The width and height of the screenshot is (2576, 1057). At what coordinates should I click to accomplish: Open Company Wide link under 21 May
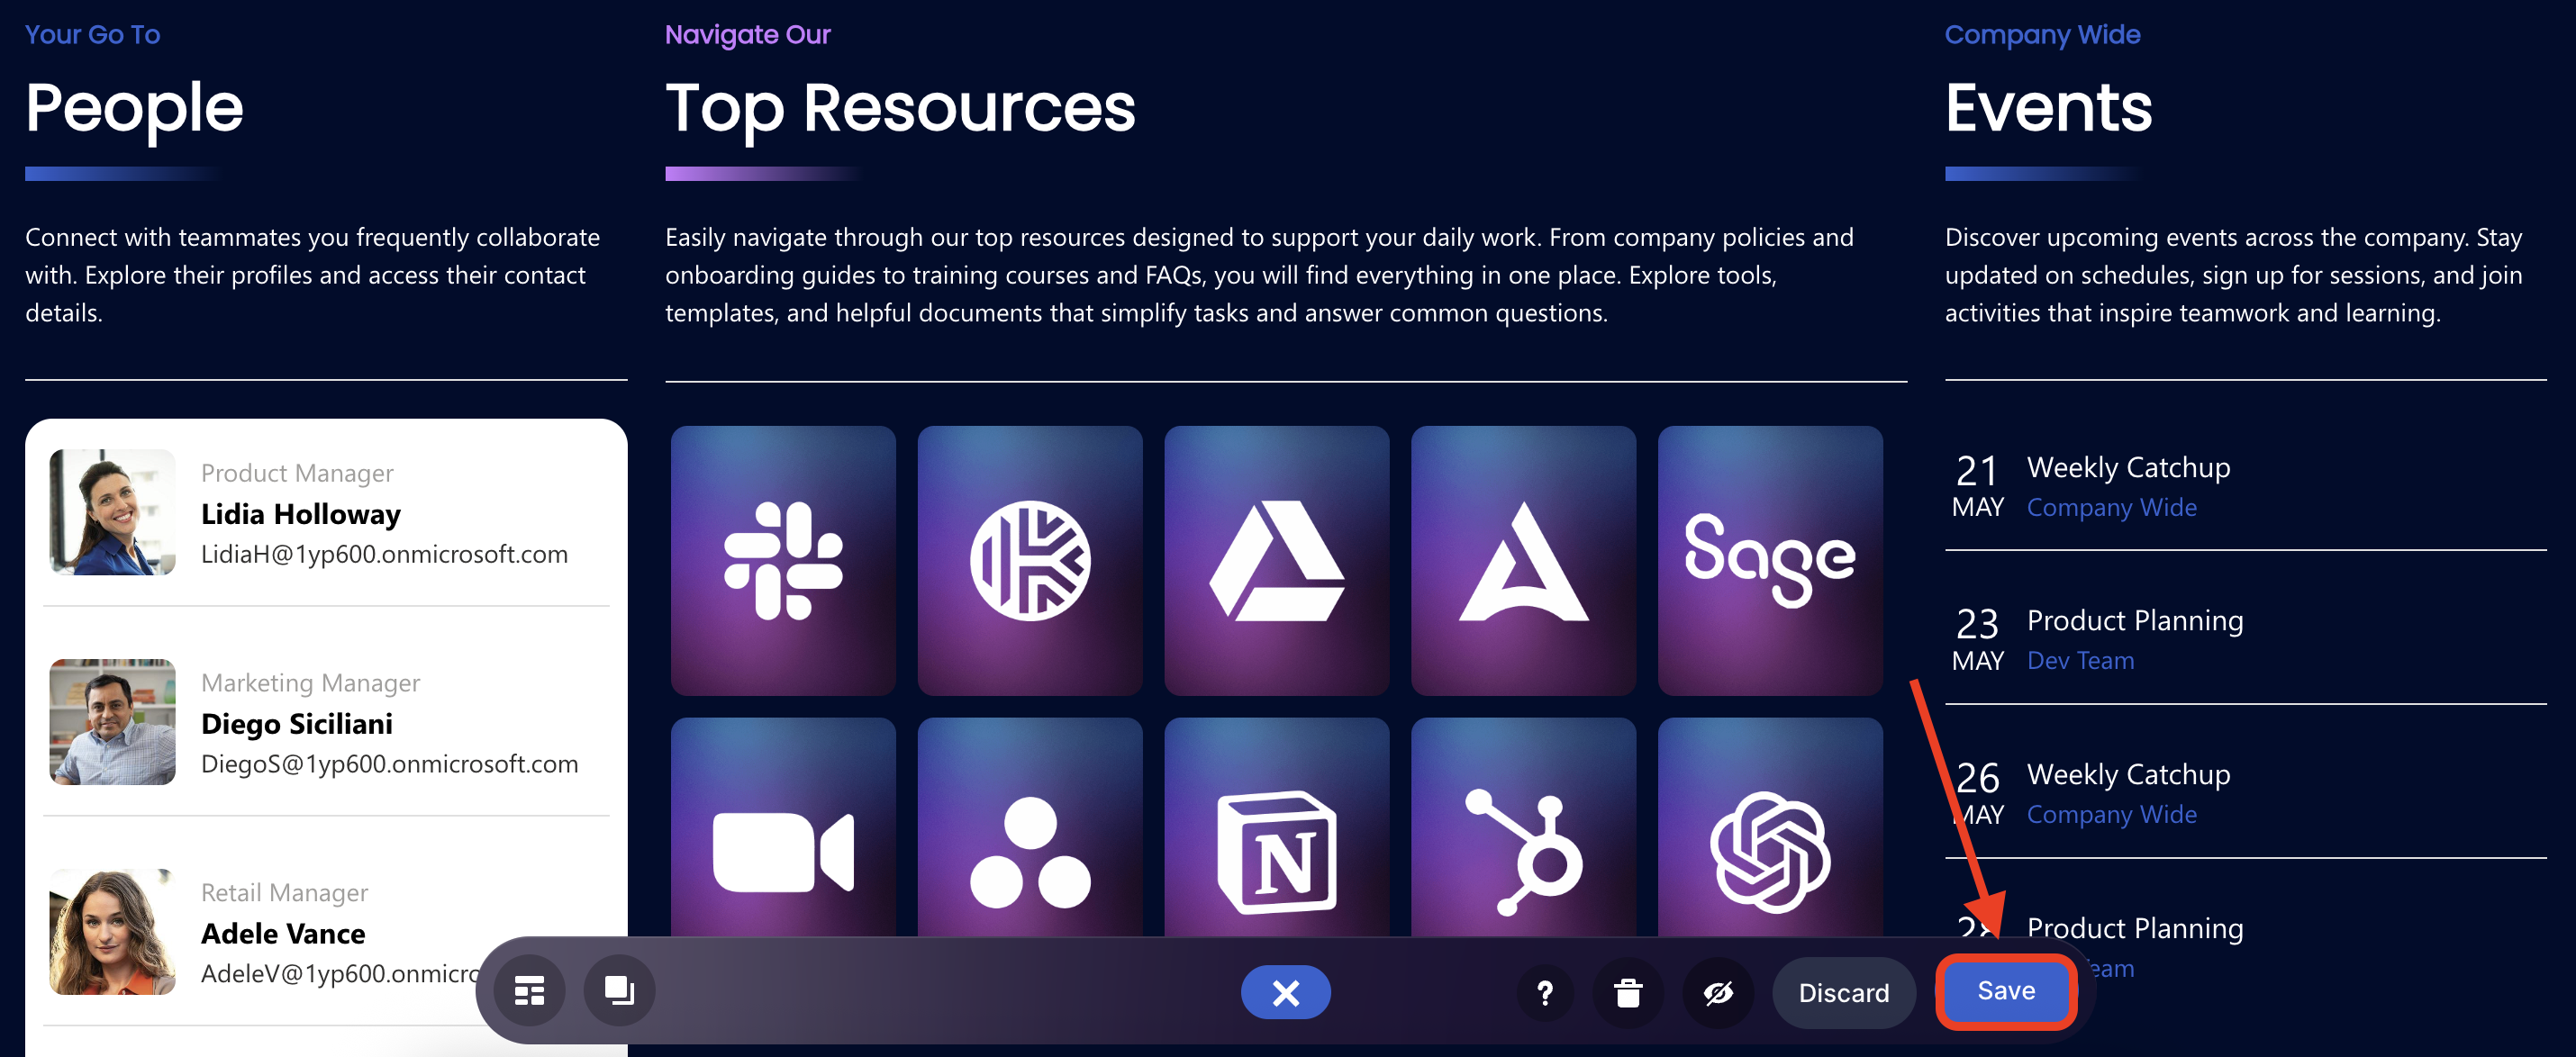2111,507
